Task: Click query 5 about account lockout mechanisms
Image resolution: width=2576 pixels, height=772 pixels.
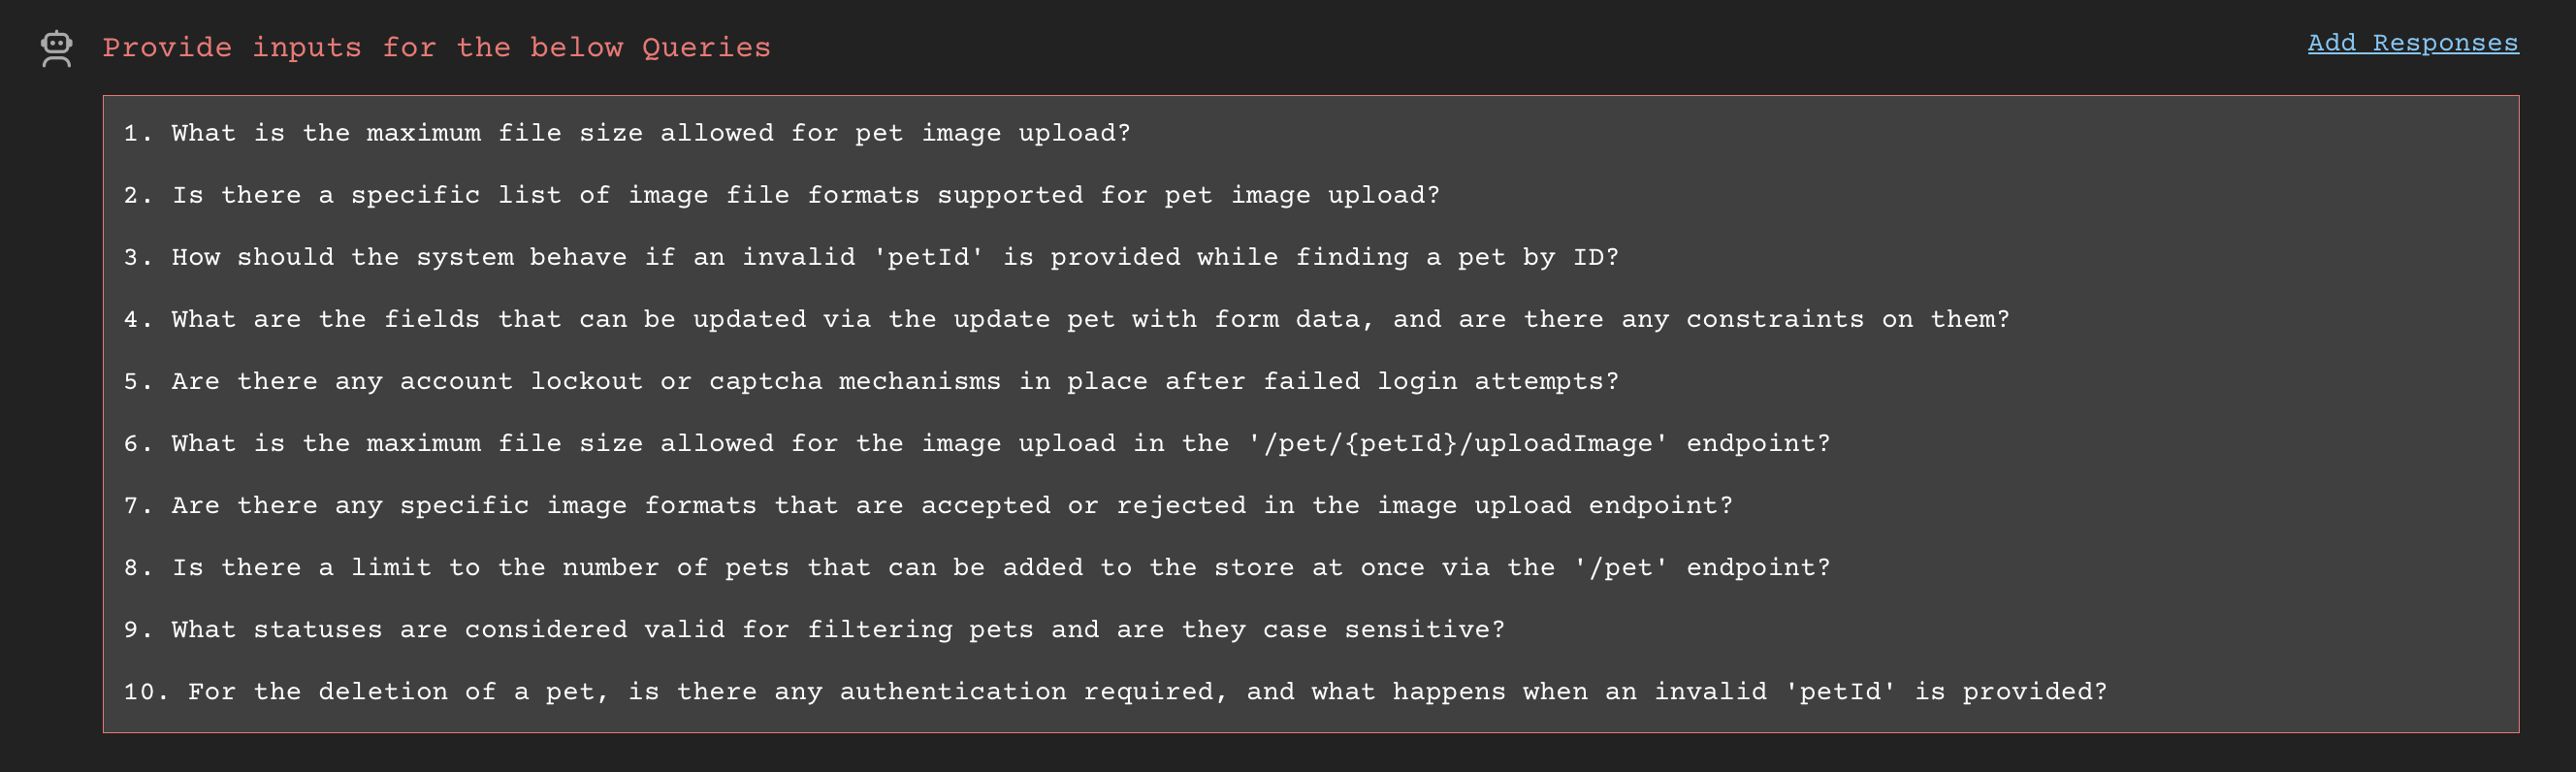Action: (x=870, y=380)
